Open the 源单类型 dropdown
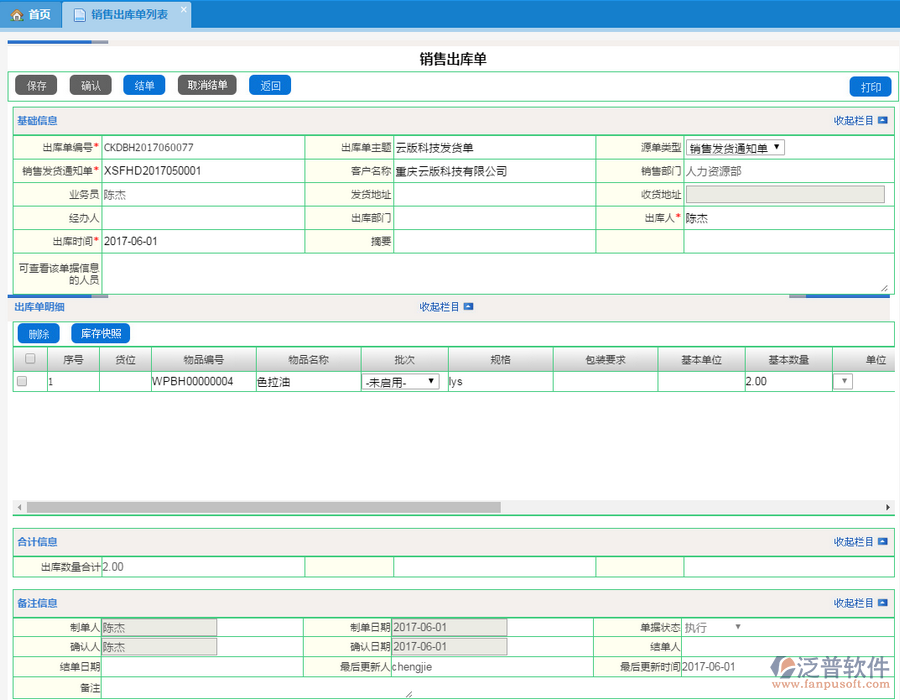This screenshot has width=900, height=700. click(x=735, y=148)
